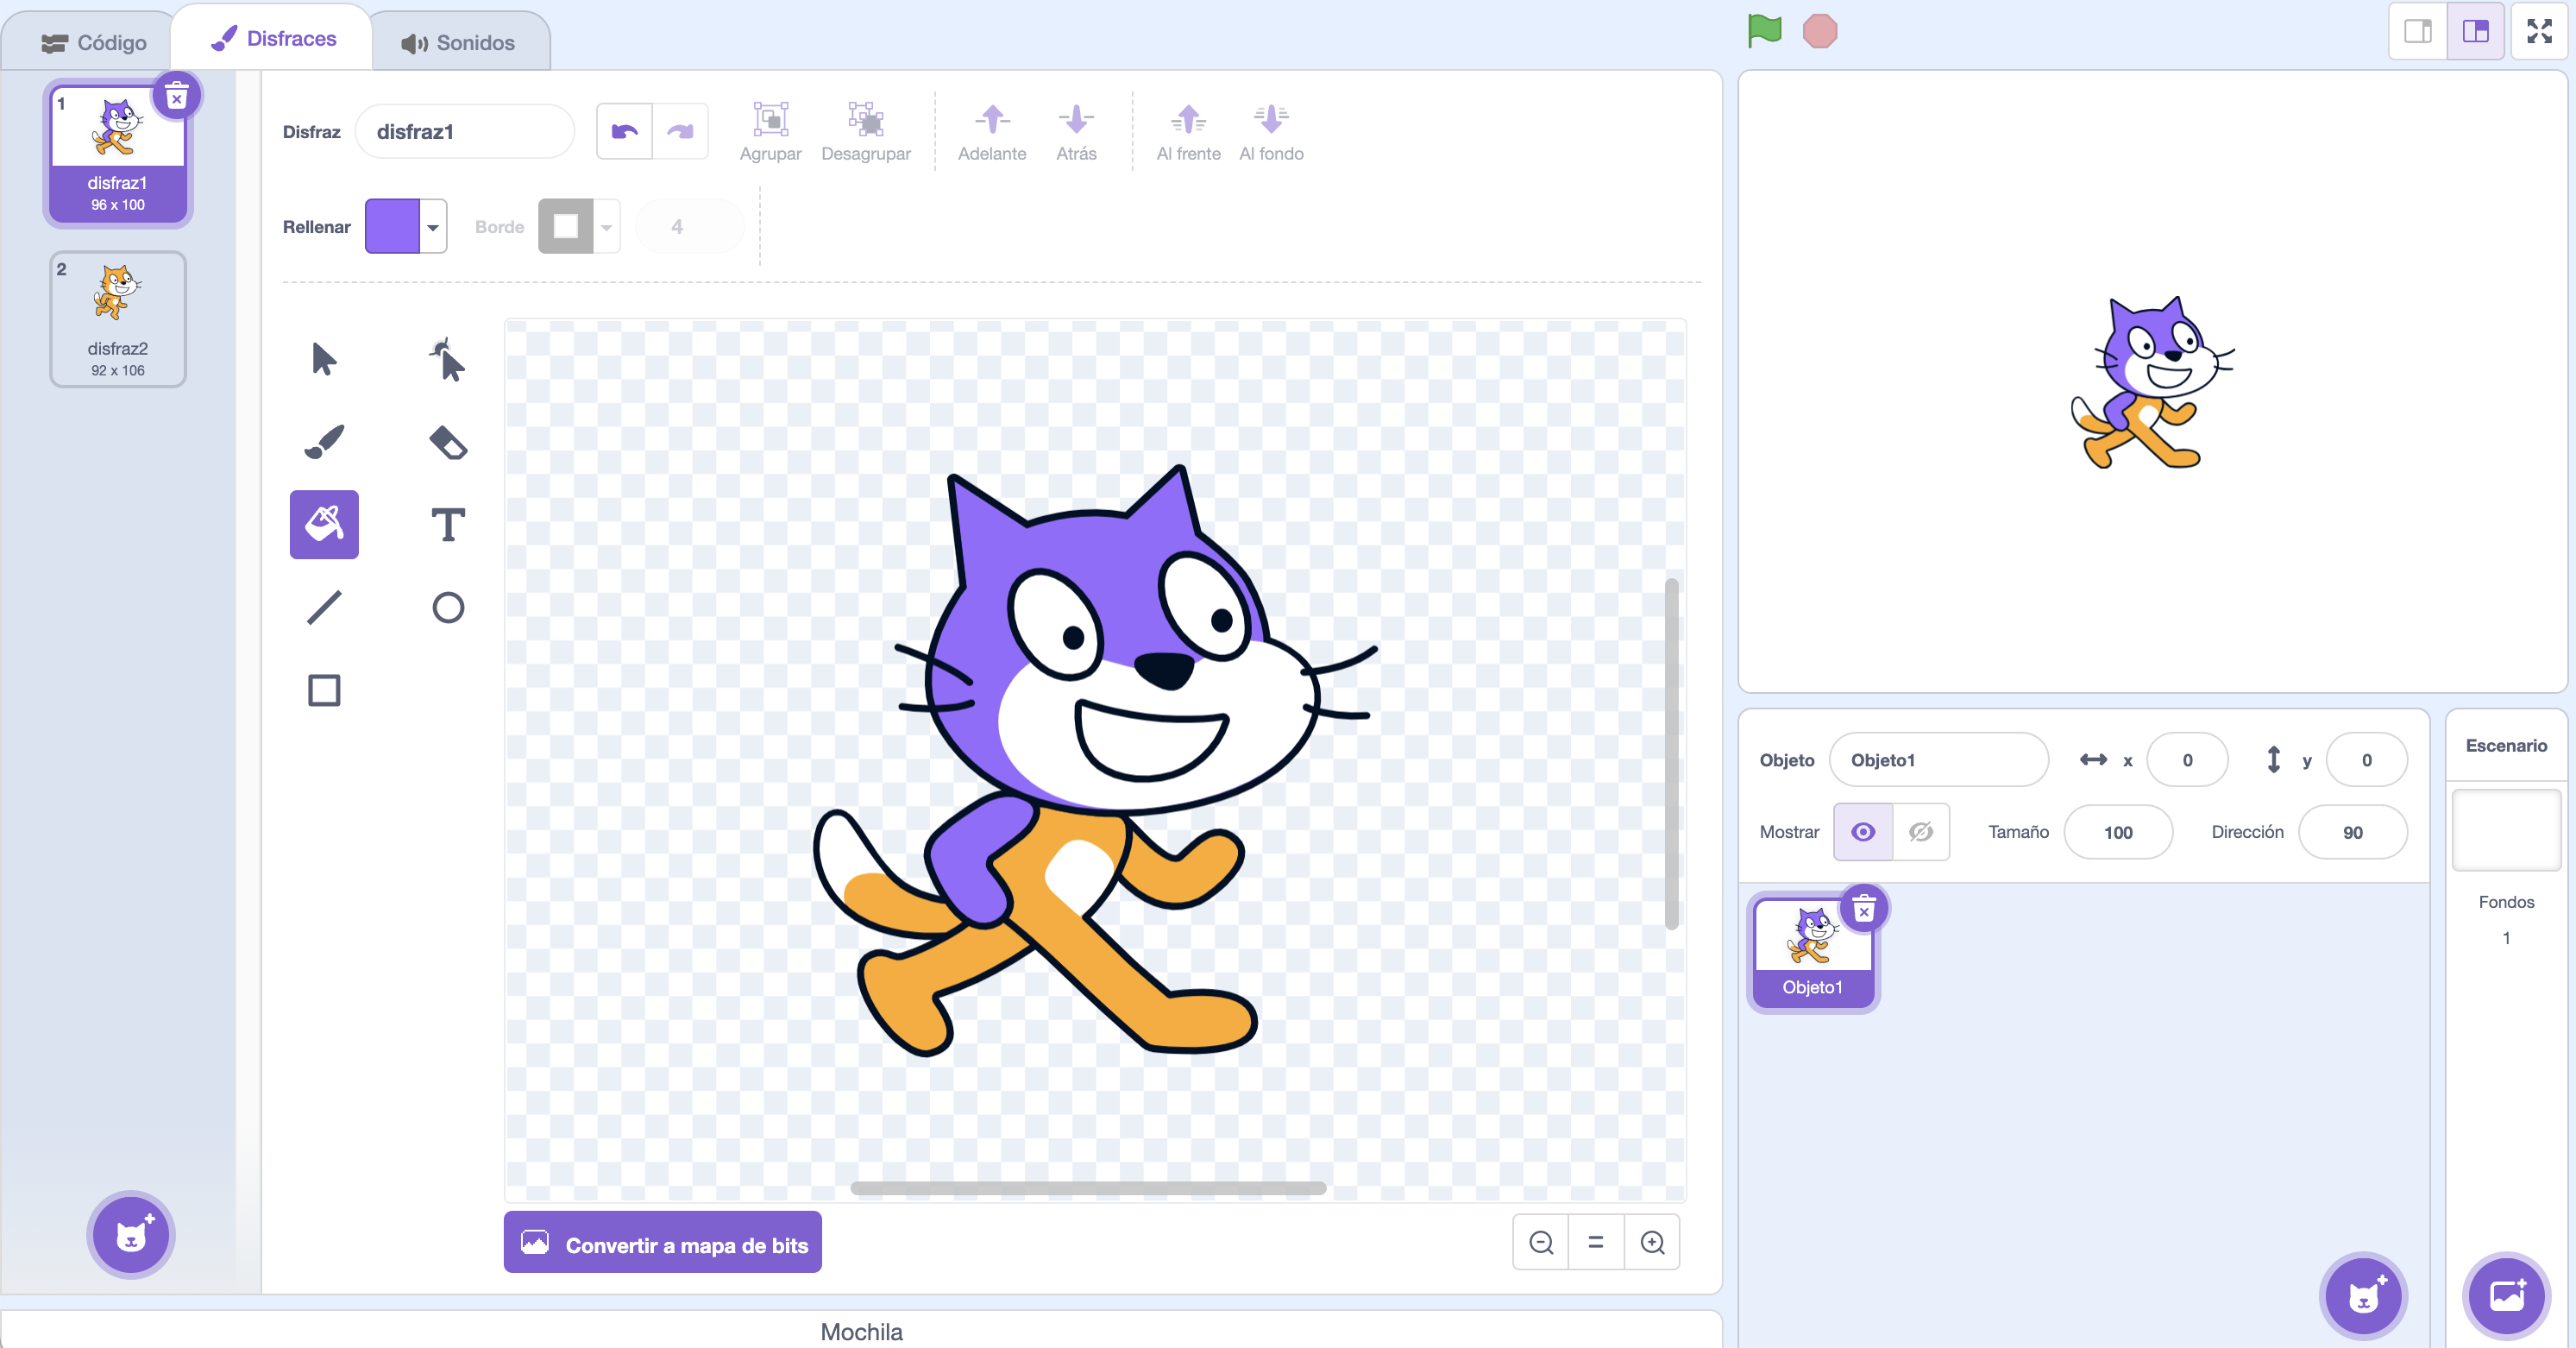Screen dimensions: 2576x1348
Task: Add a new sprite in the sprite pane
Action: (2363, 1296)
